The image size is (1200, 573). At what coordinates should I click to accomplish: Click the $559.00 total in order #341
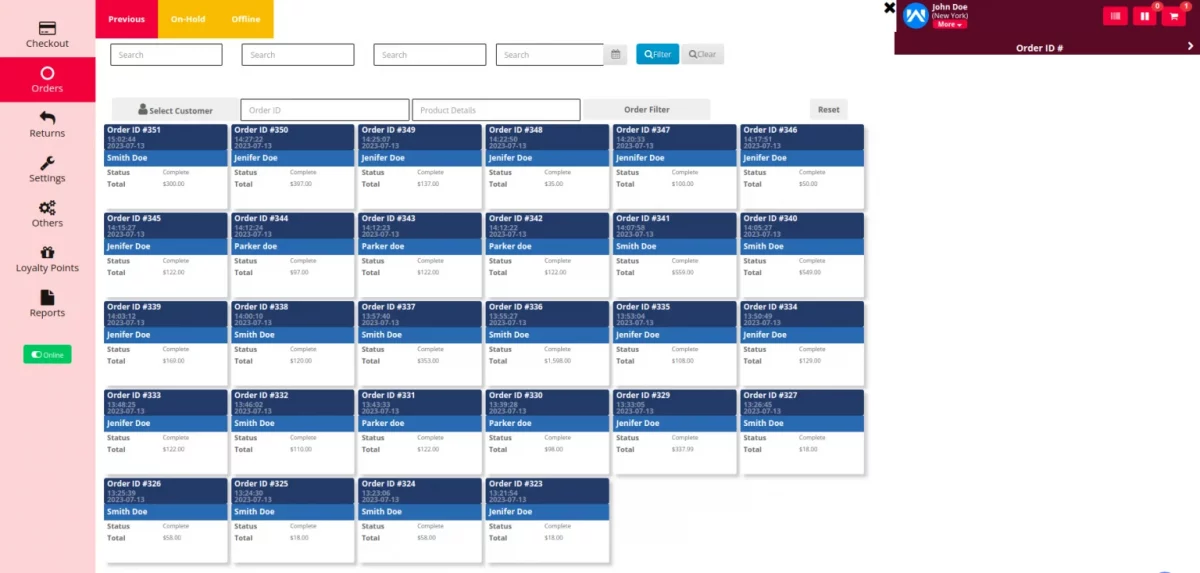pyautogui.click(x=682, y=272)
